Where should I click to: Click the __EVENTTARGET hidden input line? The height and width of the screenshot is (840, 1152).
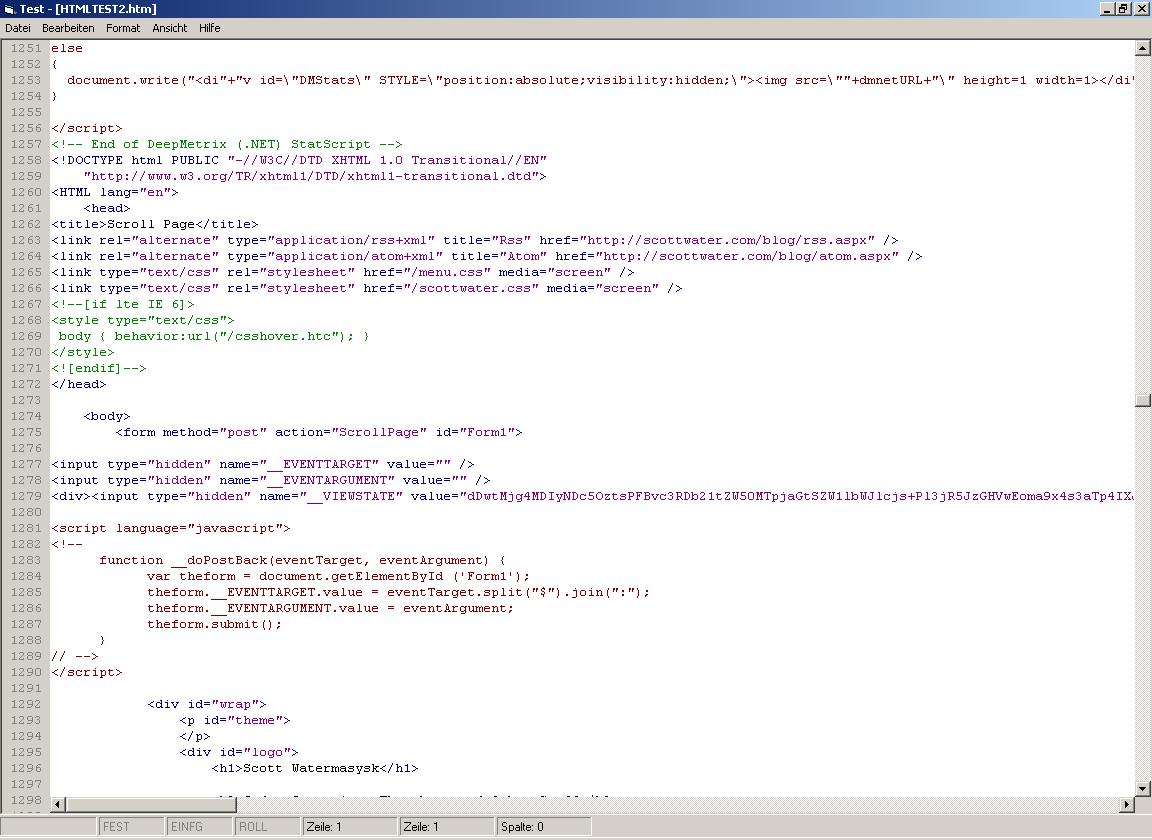pyautogui.click(x=262, y=464)
